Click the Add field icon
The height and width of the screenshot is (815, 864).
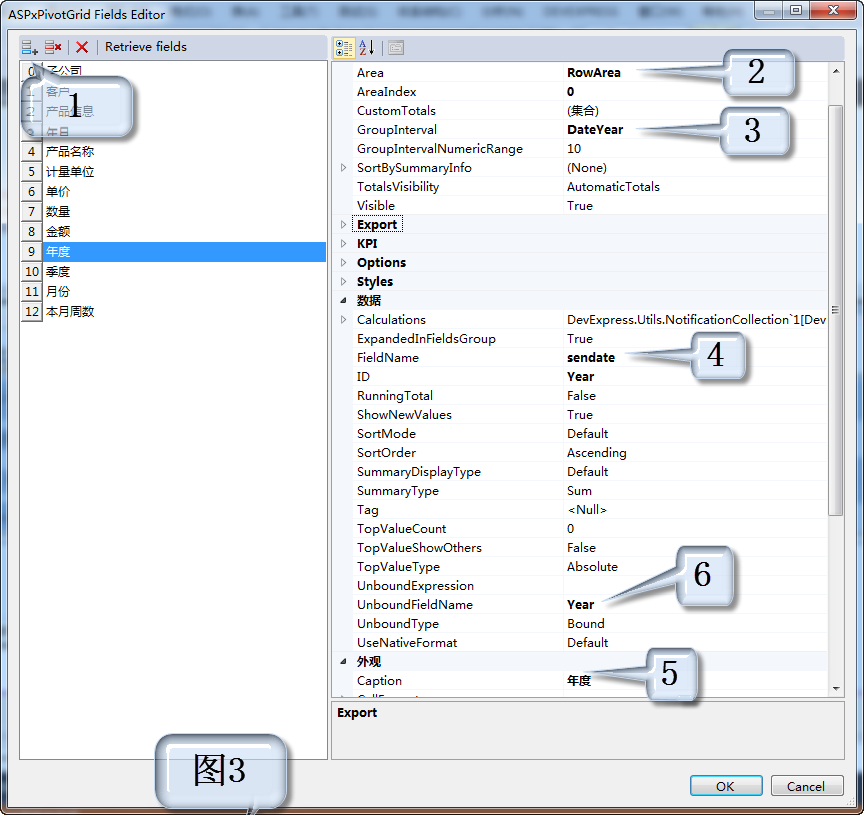(30, 47)
